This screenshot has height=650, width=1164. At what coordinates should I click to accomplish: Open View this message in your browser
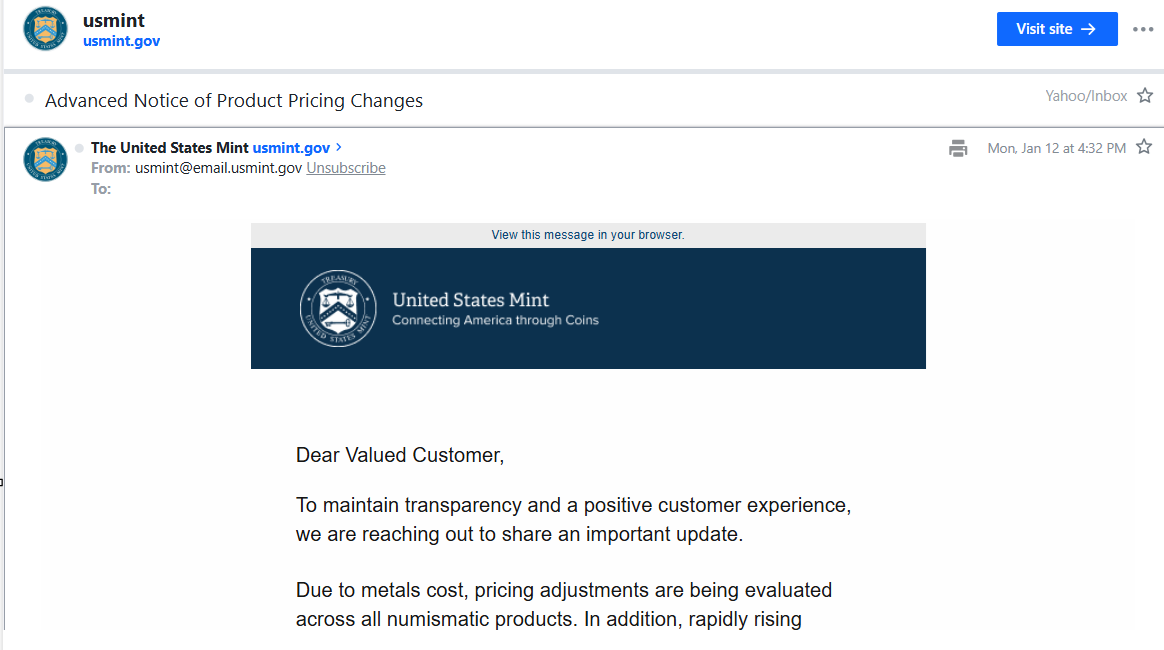[x=588, y=235]
